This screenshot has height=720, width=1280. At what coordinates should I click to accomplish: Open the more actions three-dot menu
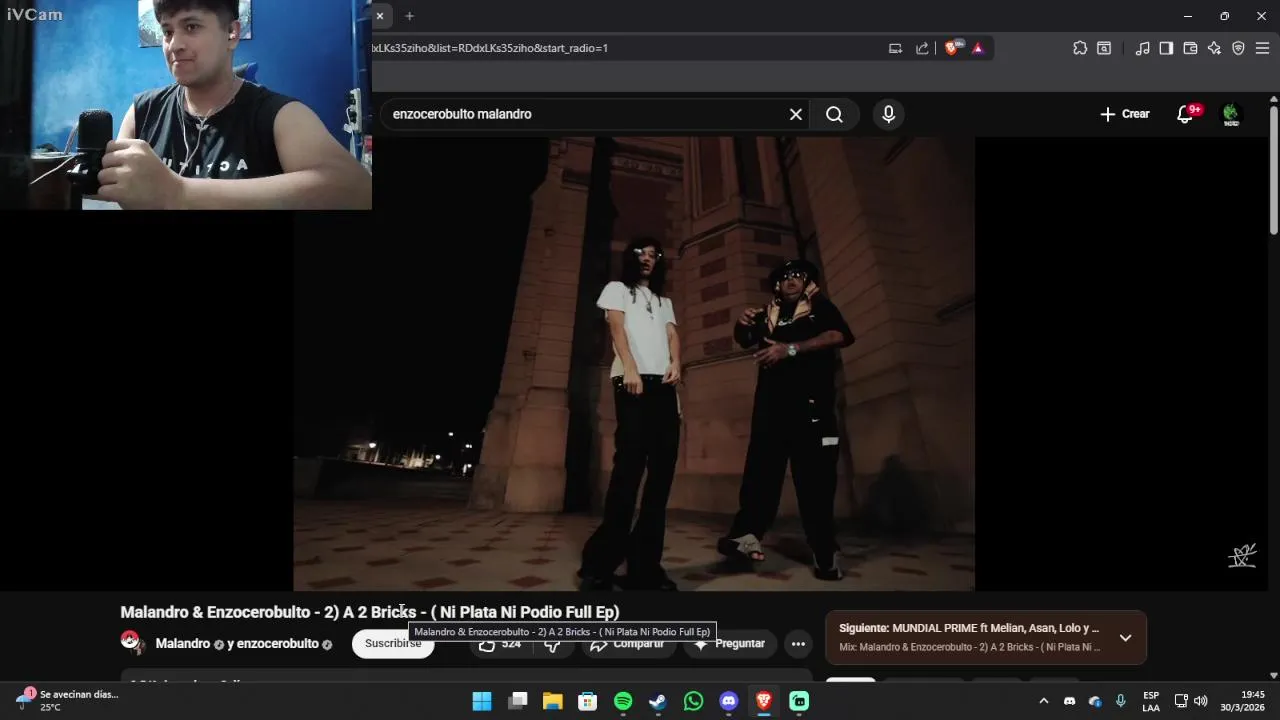point(798,644)
